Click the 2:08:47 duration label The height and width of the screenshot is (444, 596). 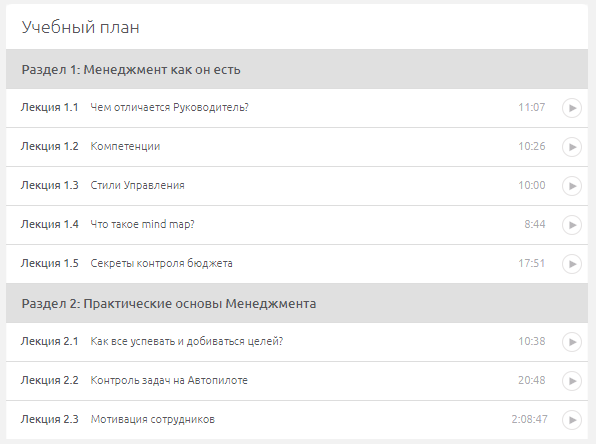(529, 419)
